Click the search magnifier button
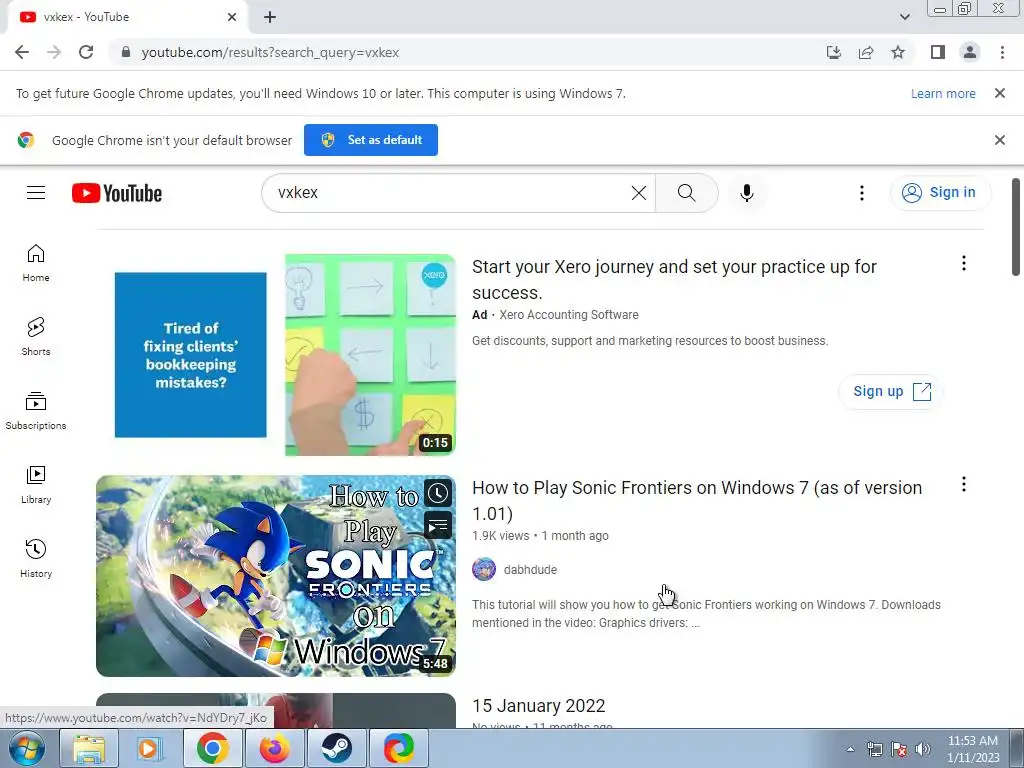Image resolution: width=1024 pixels, height=768 pixels. (686, 193)
